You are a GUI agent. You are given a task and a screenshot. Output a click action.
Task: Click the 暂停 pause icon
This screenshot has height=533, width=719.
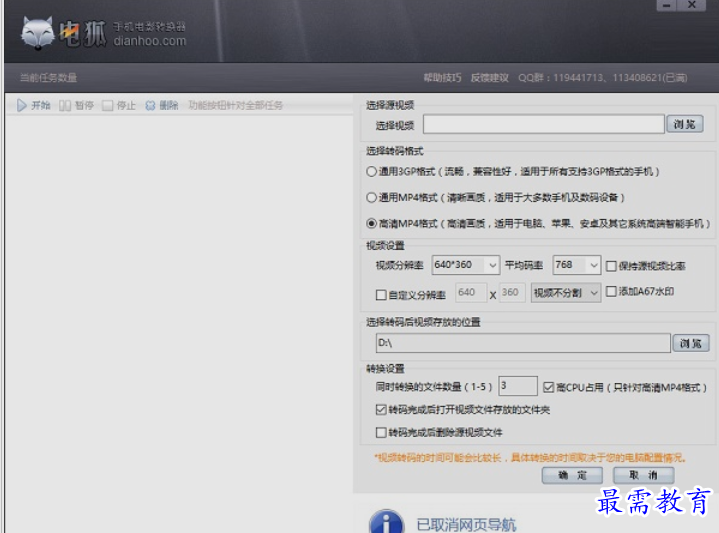(65, 106)
